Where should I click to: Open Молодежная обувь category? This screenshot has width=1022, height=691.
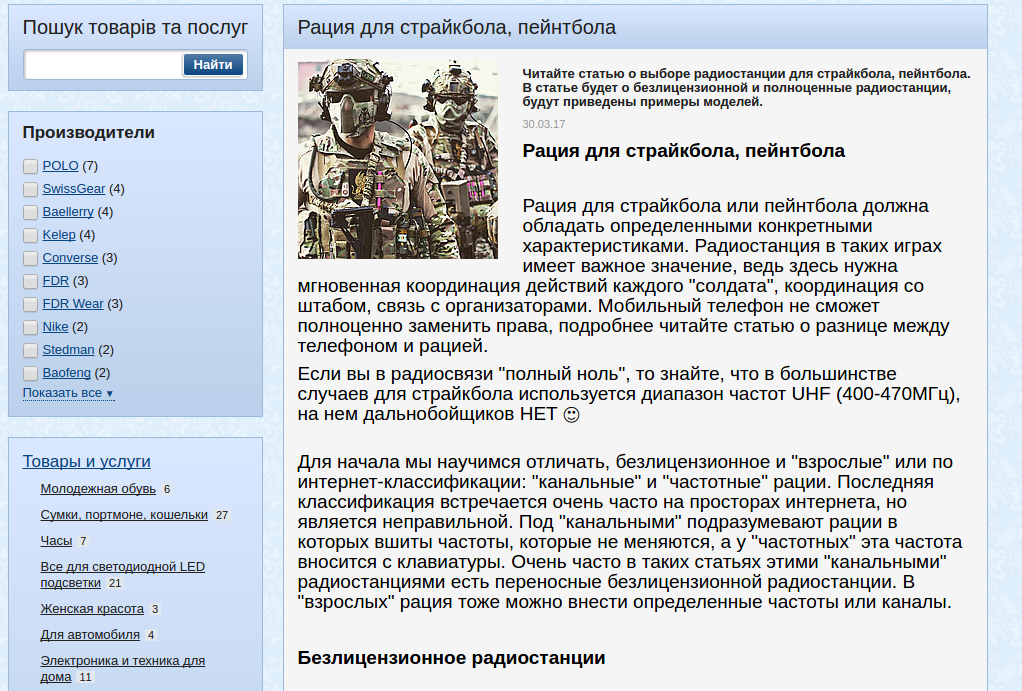[98, 489]
